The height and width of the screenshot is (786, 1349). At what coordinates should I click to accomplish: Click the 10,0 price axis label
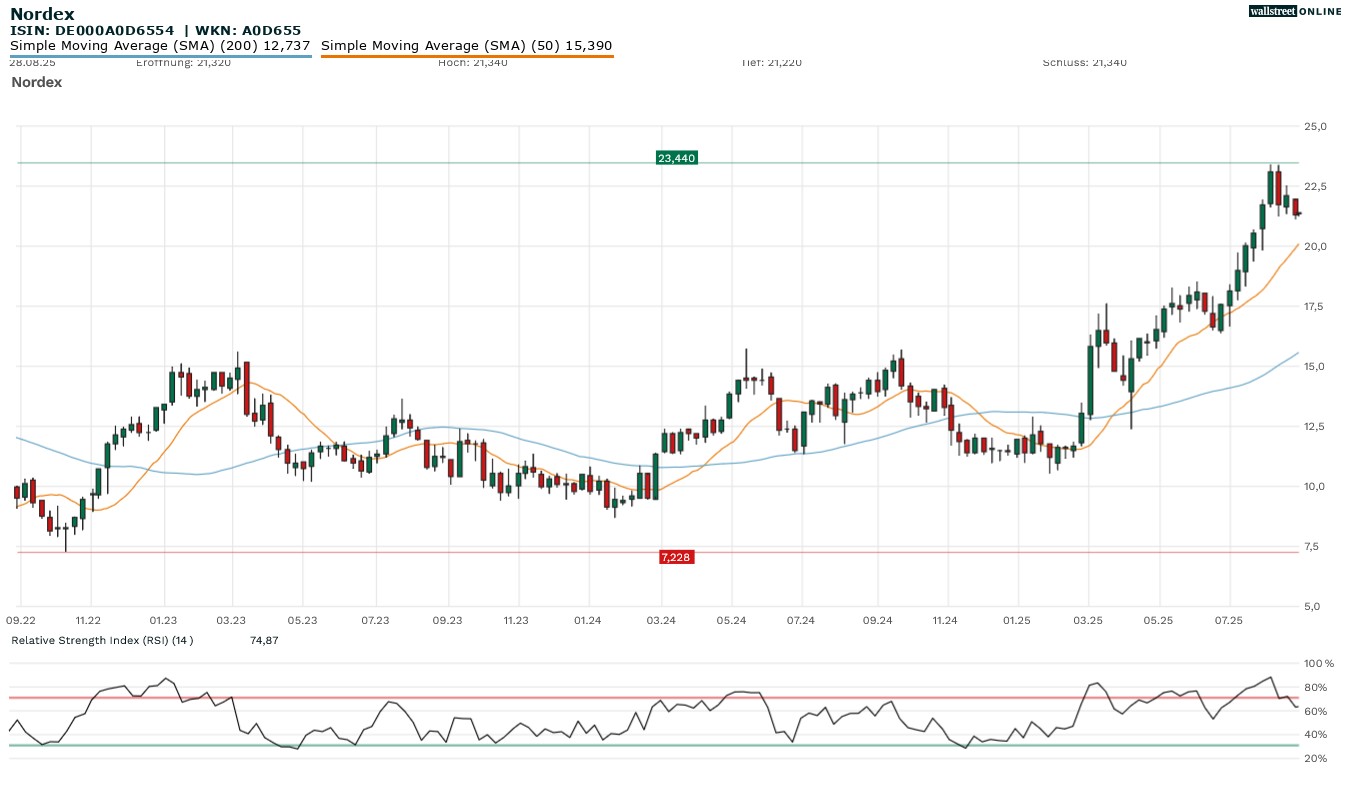point(1315,487)
